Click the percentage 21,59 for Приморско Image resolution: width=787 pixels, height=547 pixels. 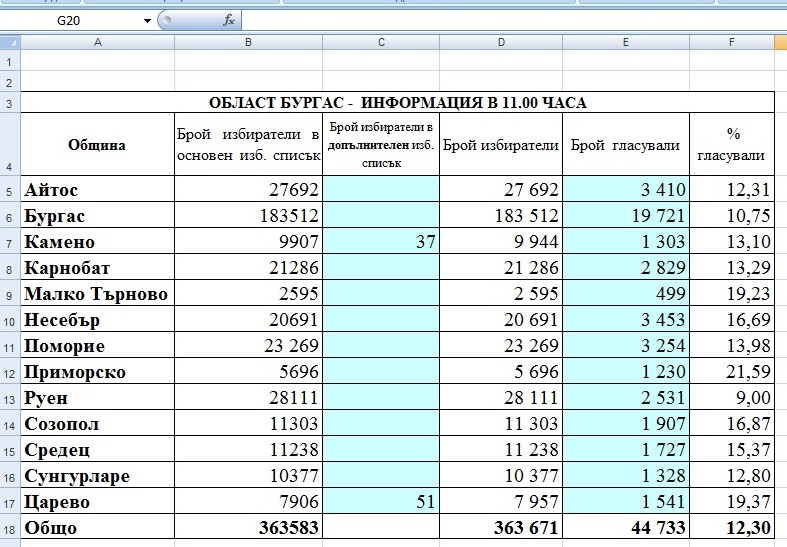[x=732, y=372]
